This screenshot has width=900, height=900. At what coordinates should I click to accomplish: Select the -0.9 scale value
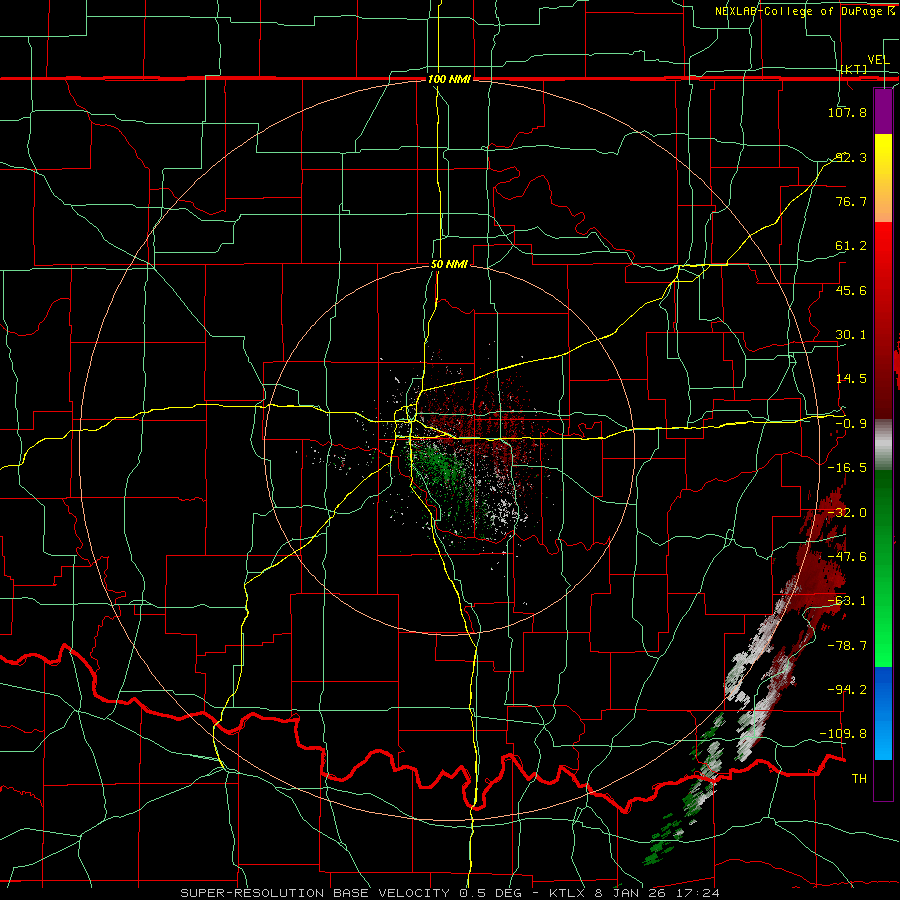851,424
